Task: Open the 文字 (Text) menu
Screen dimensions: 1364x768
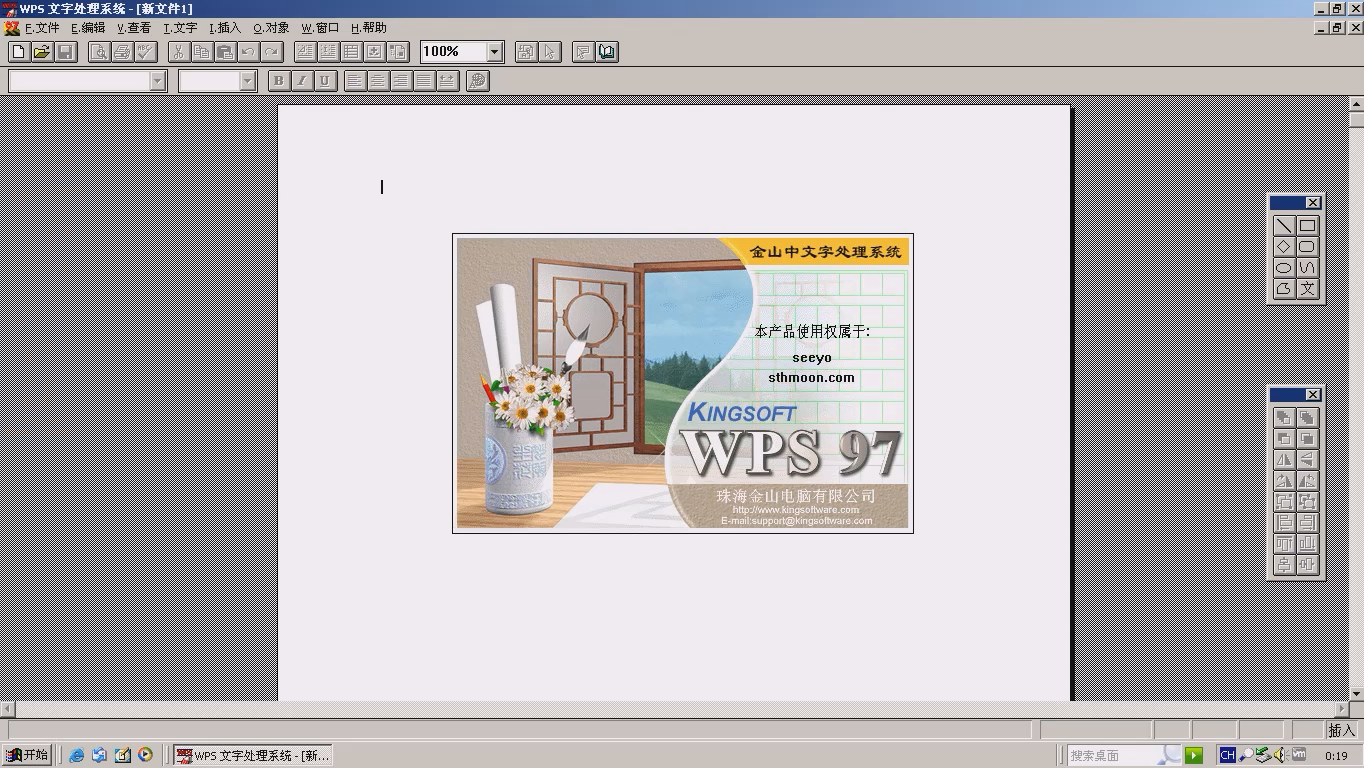Action: point(180,28)
